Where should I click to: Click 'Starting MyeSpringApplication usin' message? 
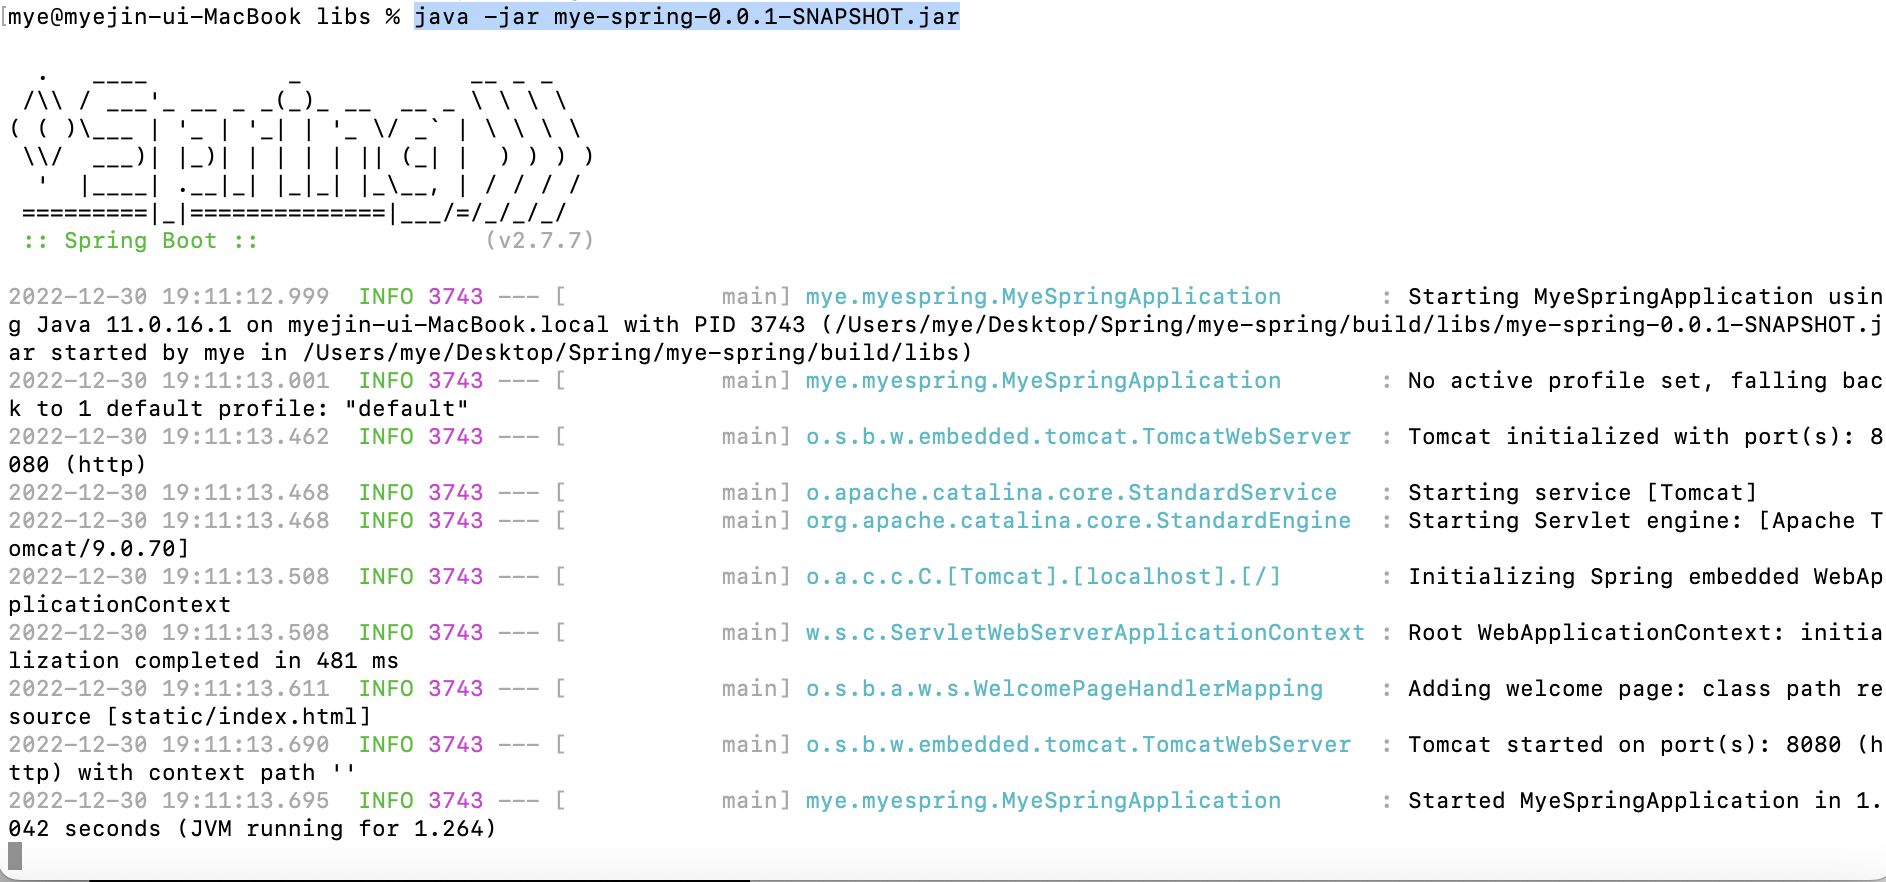(x=1645, y=297)
